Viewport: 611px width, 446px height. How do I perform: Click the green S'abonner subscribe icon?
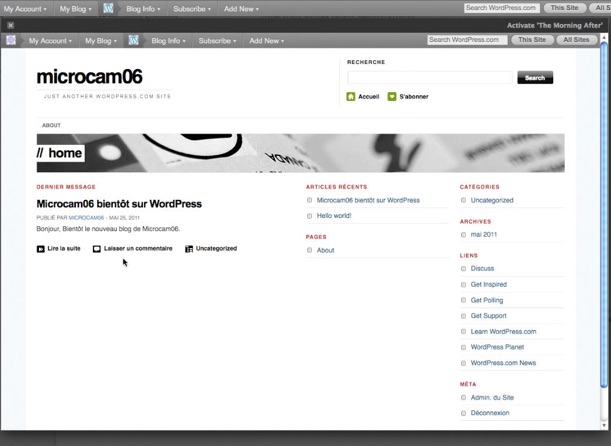click(x=392, y=97)
